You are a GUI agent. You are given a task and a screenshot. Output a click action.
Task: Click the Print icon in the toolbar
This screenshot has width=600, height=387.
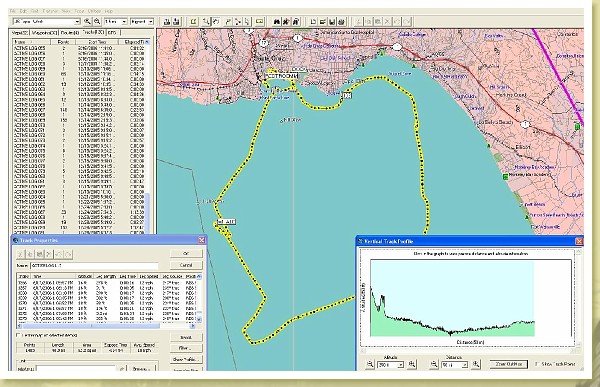(342, 22)
